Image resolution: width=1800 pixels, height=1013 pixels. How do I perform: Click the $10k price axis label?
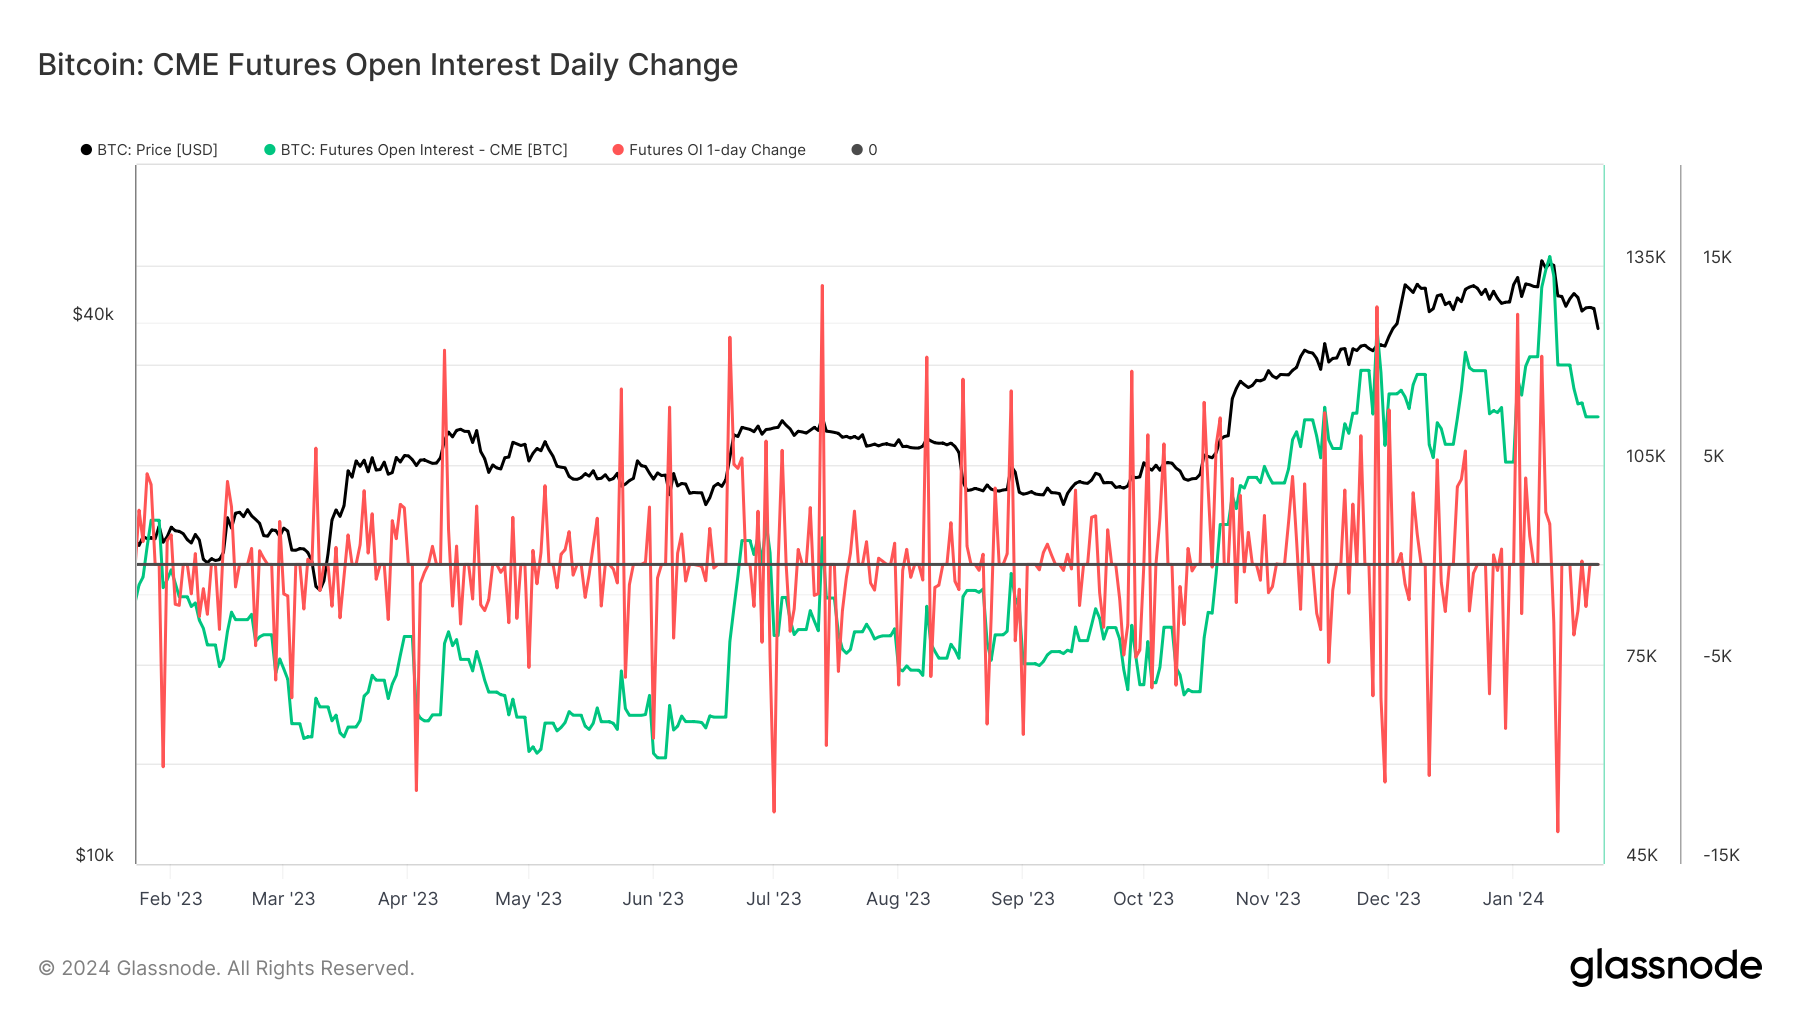(x=94, y=855)
